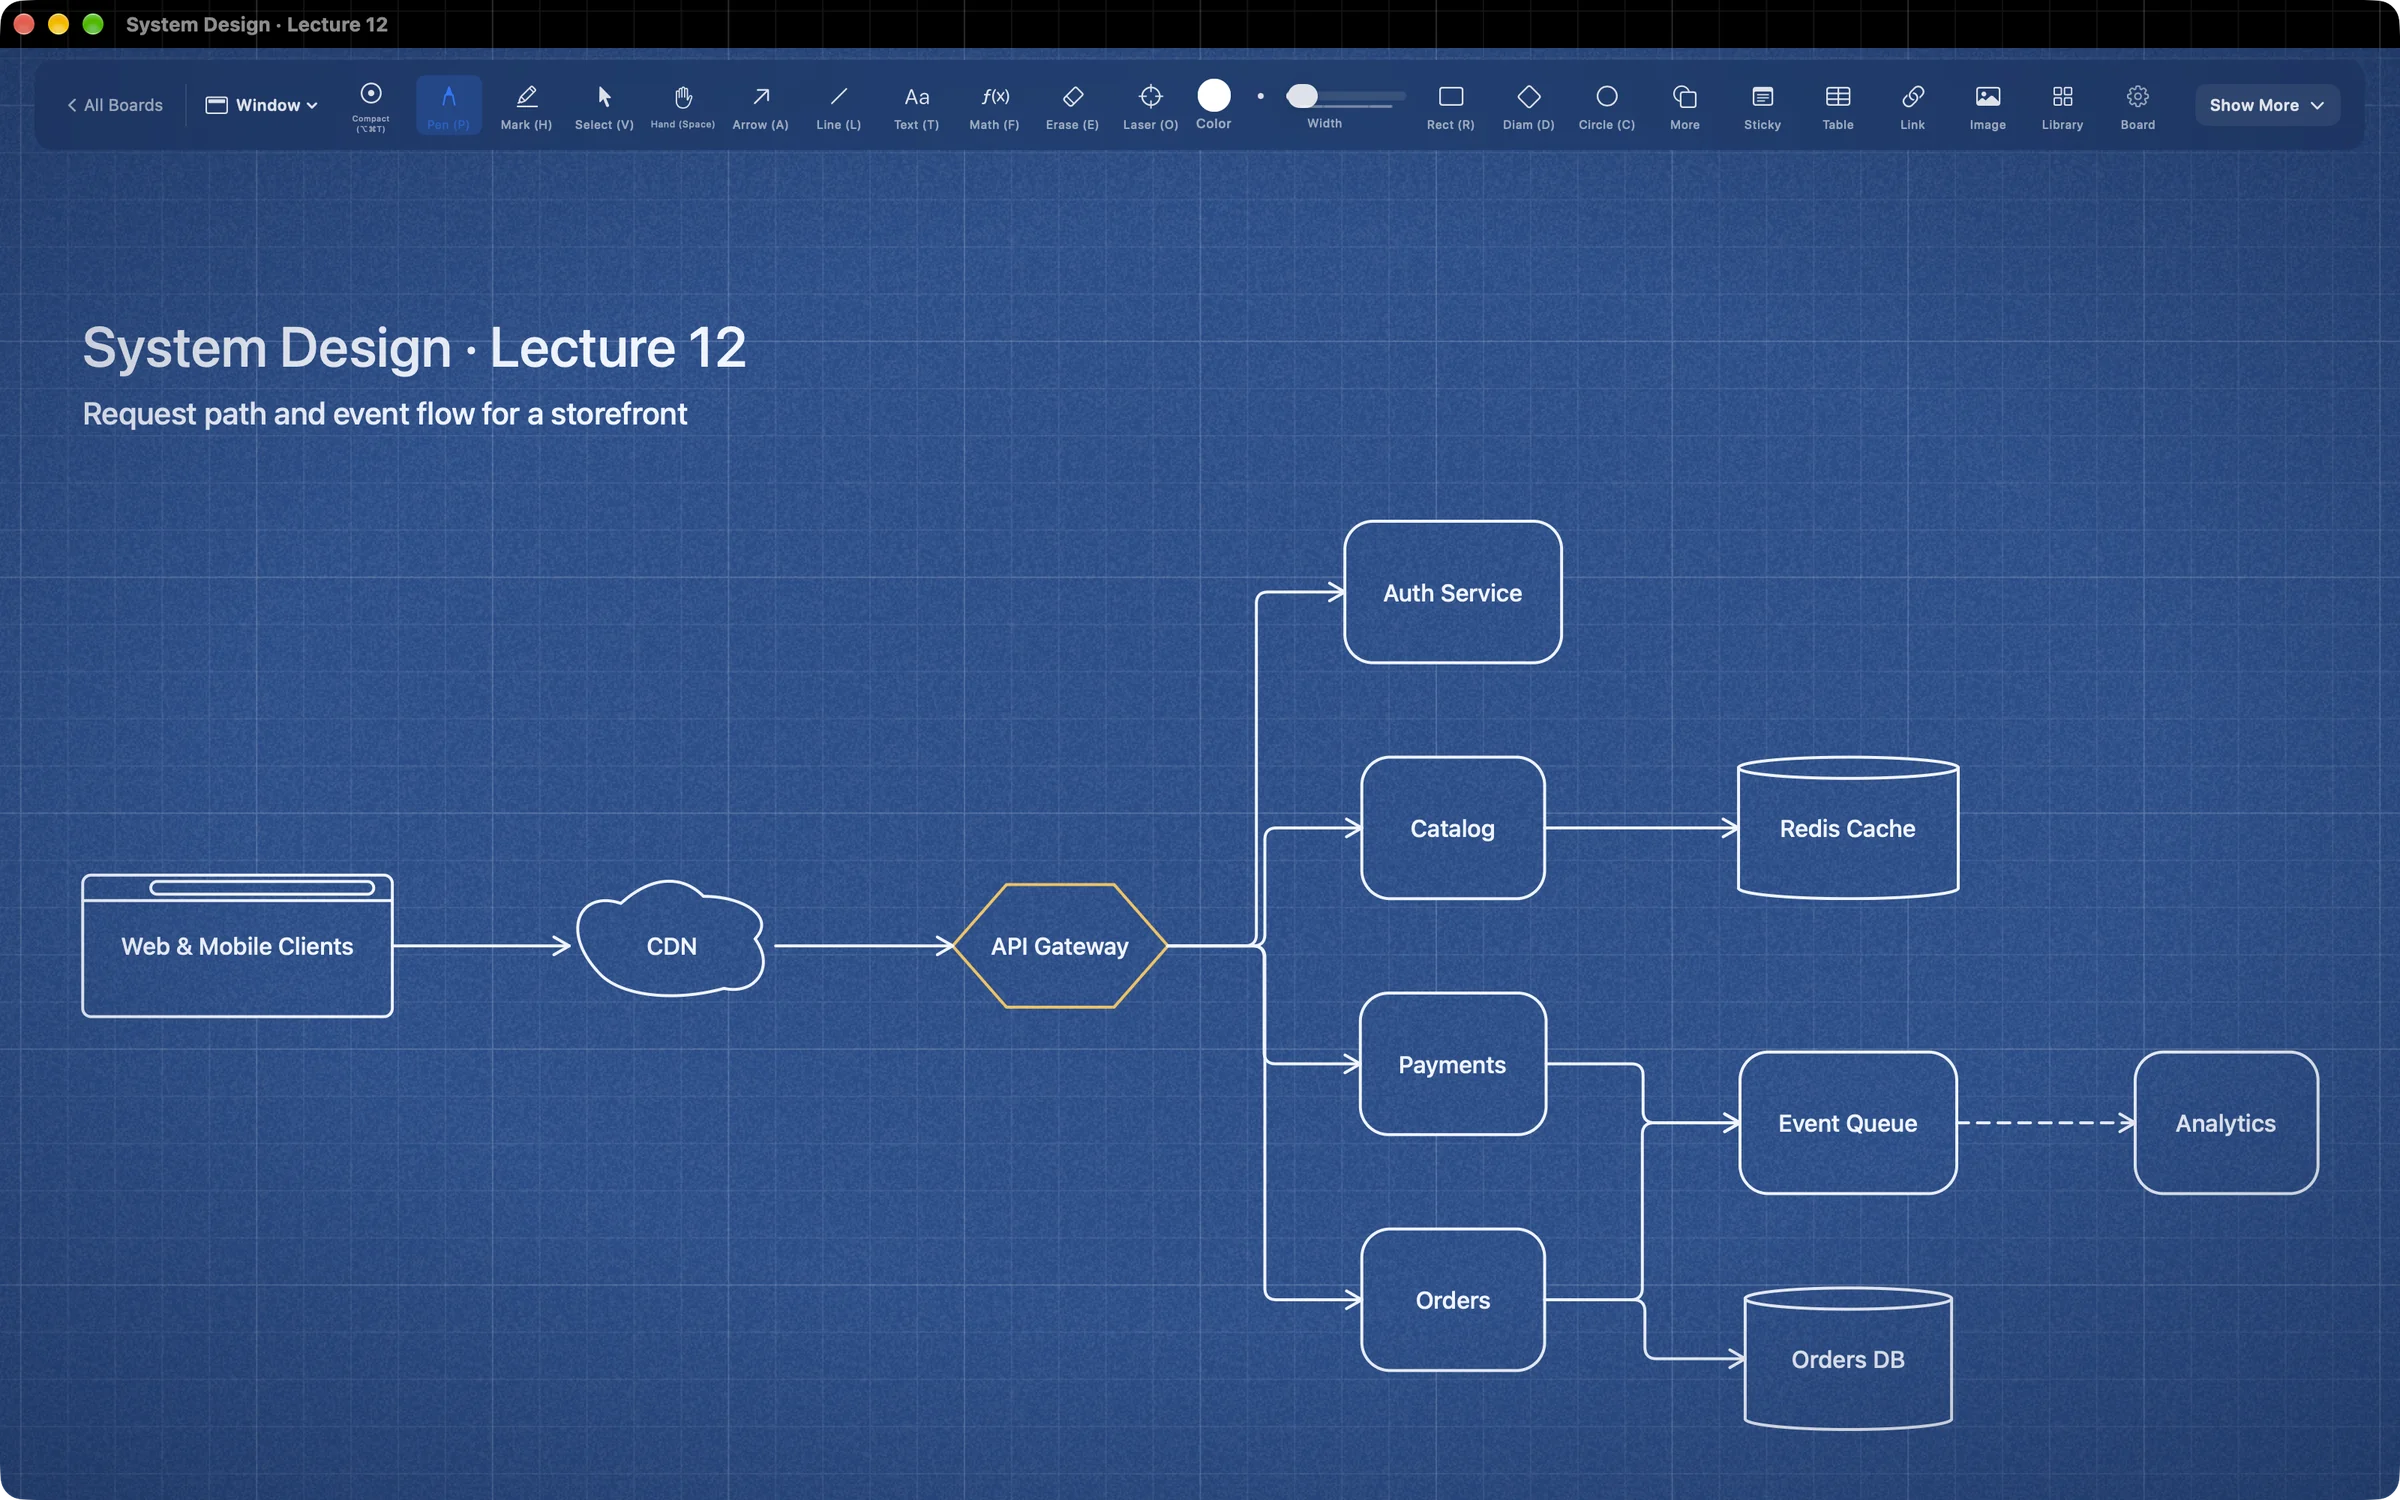Select the Diam diamond shape tool
This screenshot has height=1500, width=2400.
pos(1528,105)
